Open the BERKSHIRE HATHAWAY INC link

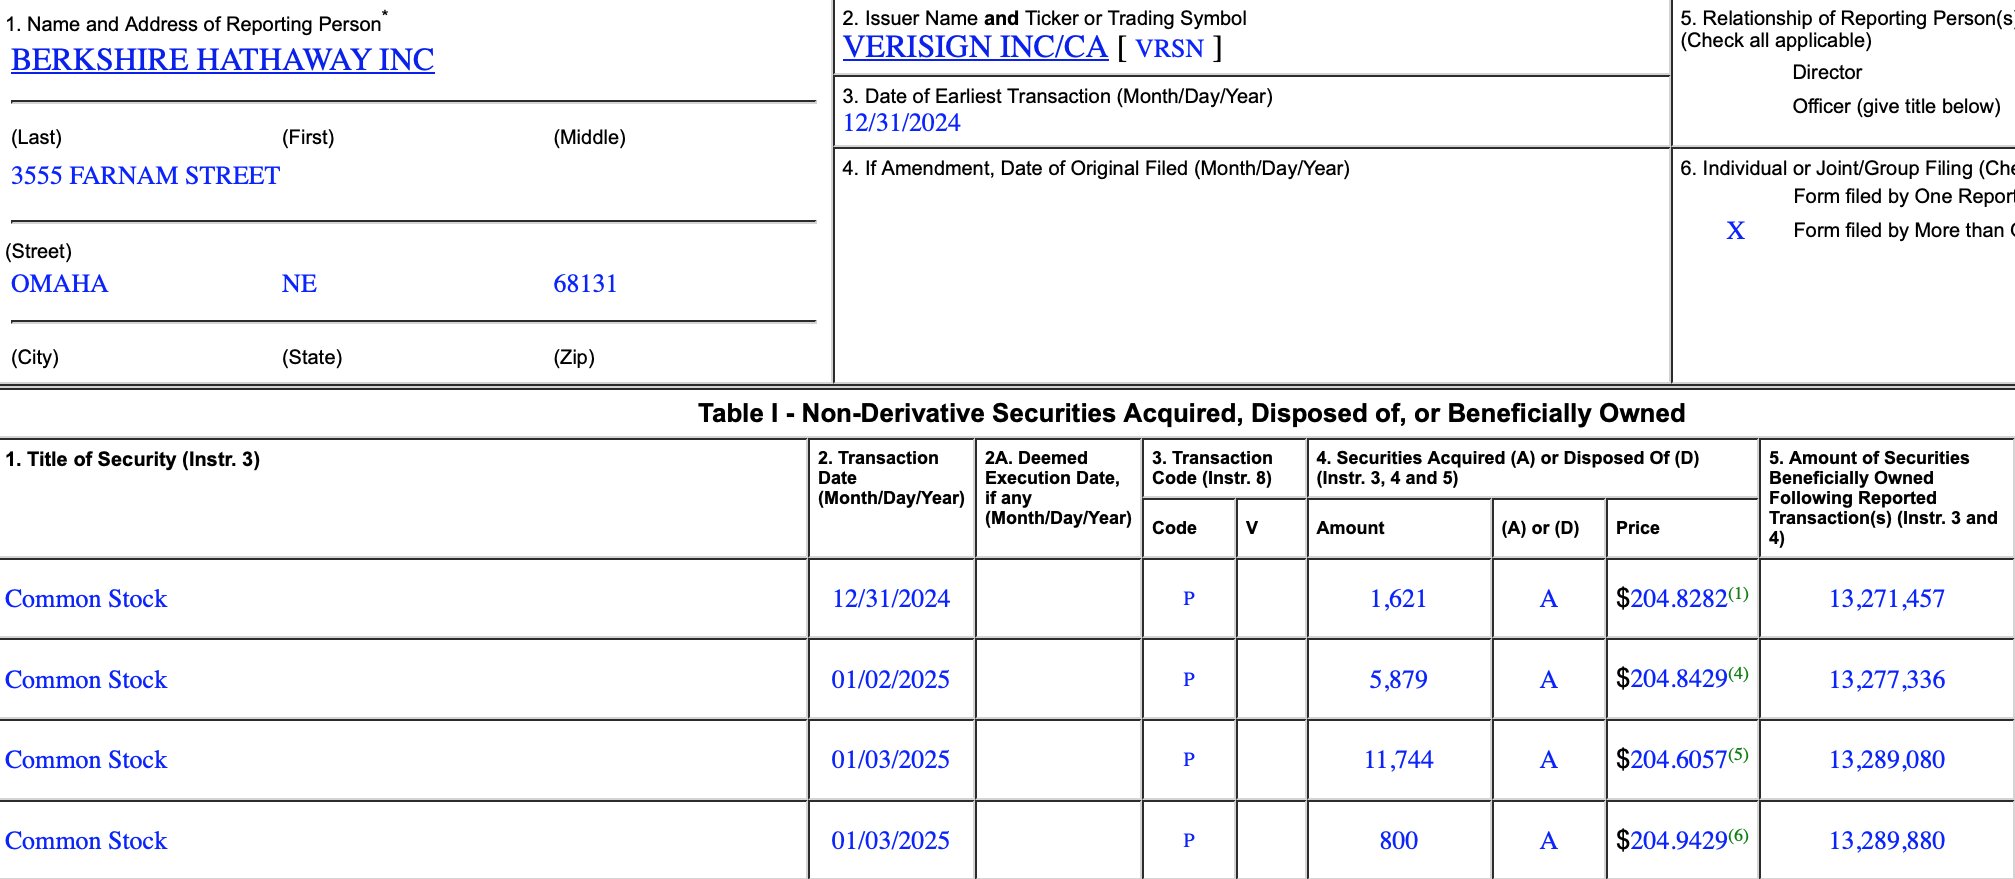tap(222, 60)
